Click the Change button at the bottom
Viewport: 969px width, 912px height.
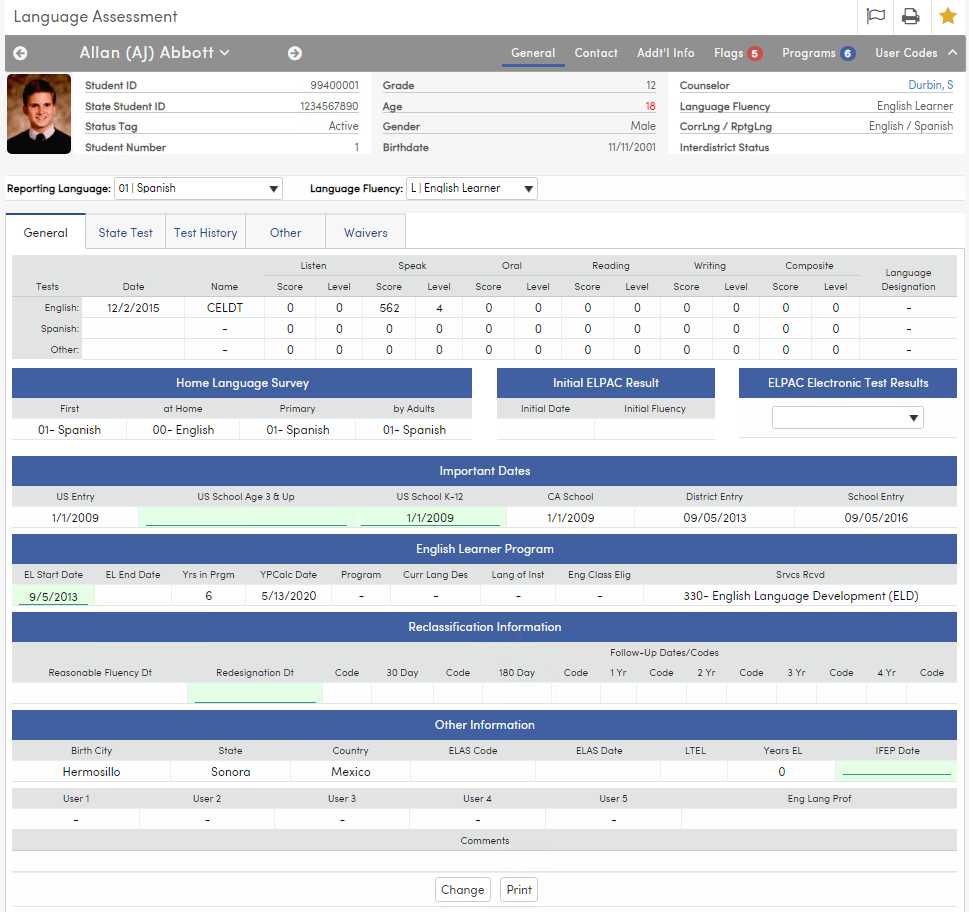462,889
